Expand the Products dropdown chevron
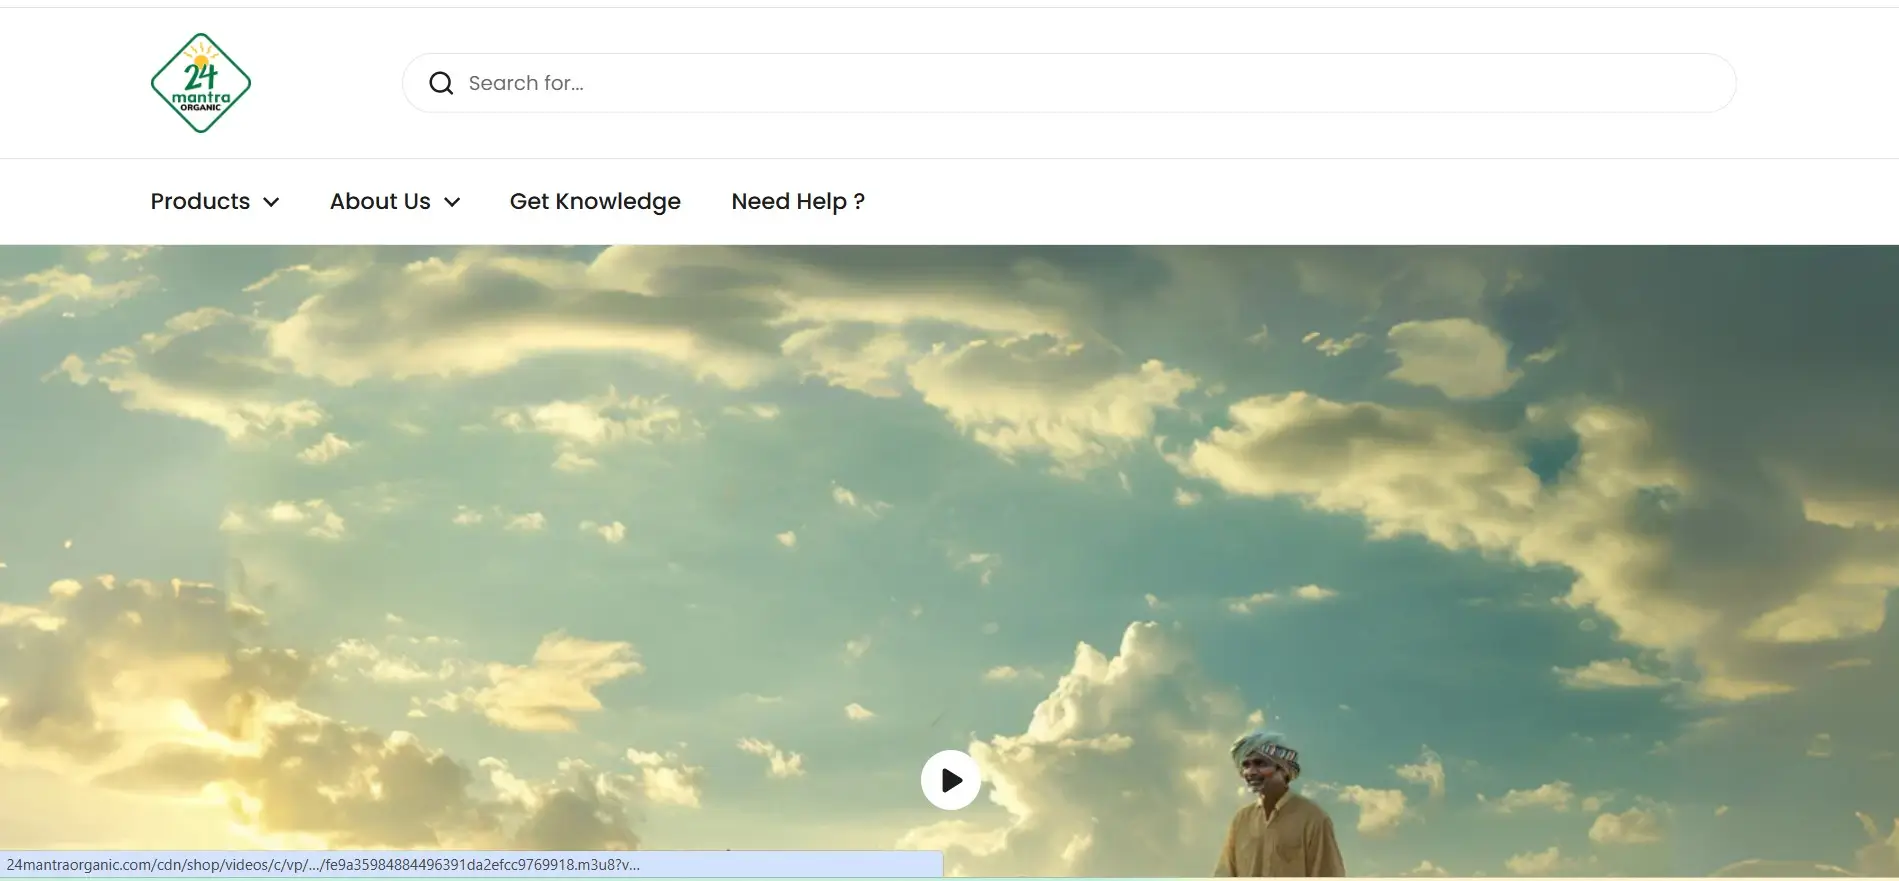Image resolution: width=1899 pixels, height=881 pixels. [x=271, y=202]
